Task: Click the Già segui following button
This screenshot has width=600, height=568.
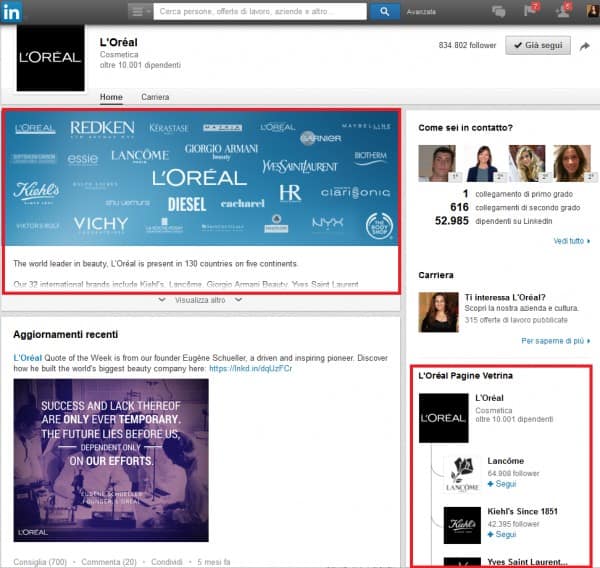Action: tap(538, 45)
